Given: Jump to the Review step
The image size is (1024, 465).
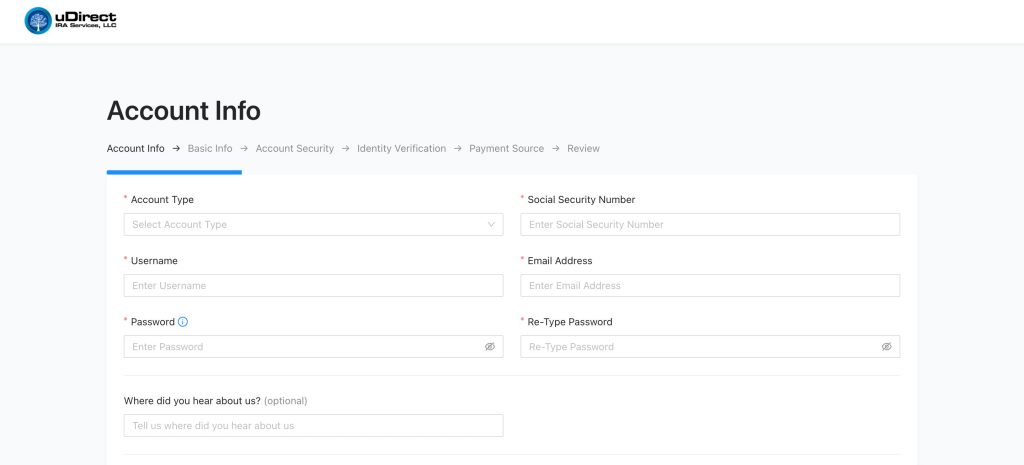Looking at the screenshot, I should point(583,149).
